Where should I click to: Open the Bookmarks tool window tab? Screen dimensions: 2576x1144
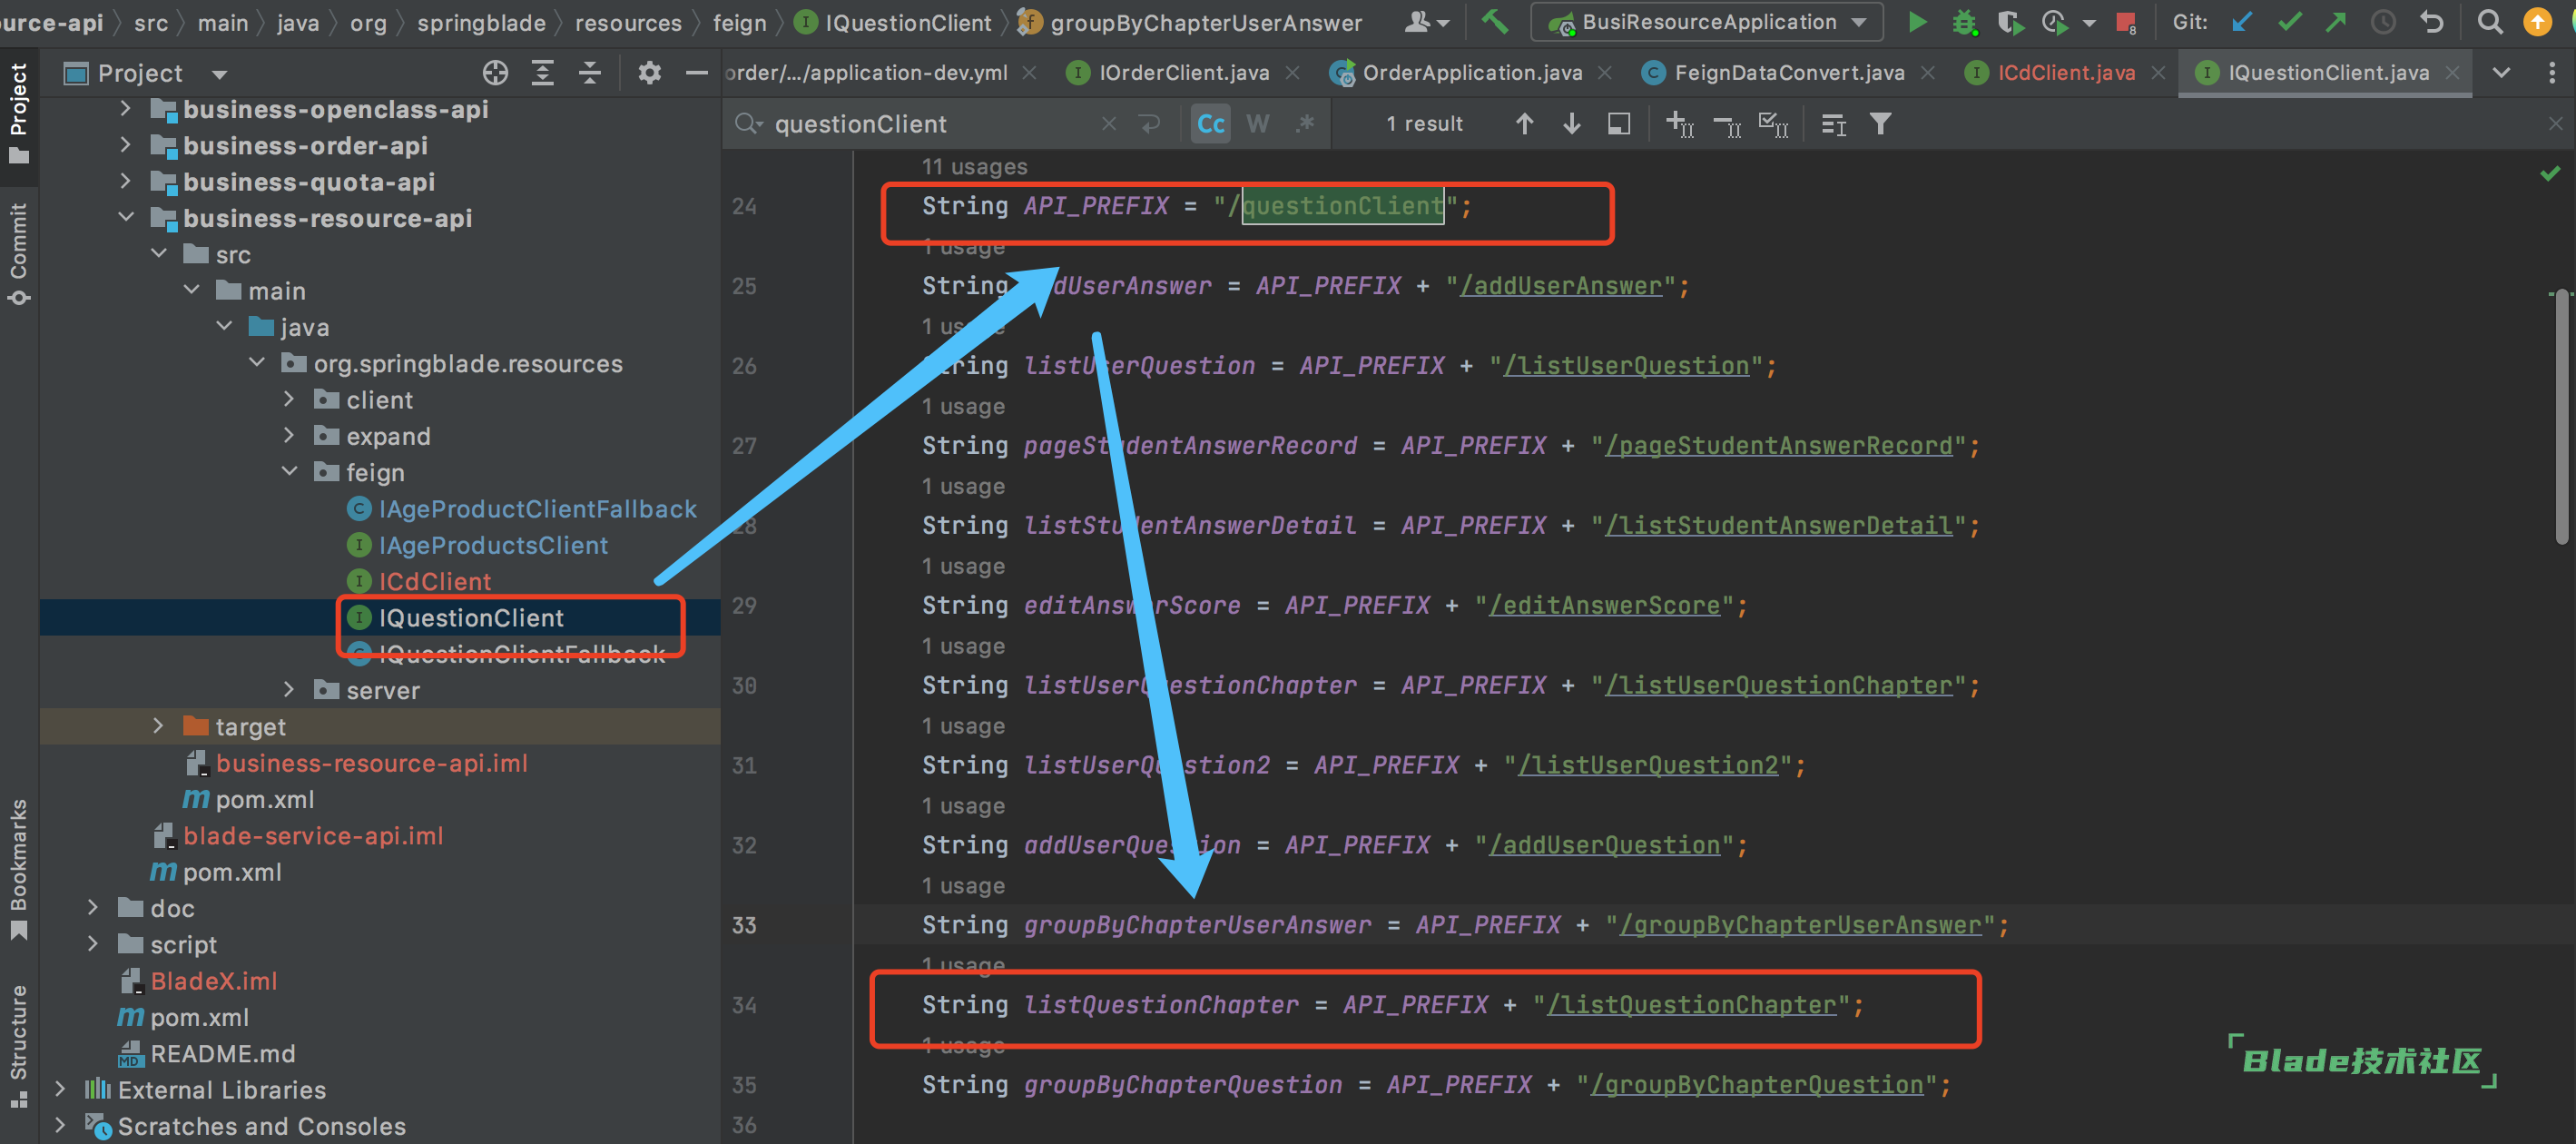point(18,868)
